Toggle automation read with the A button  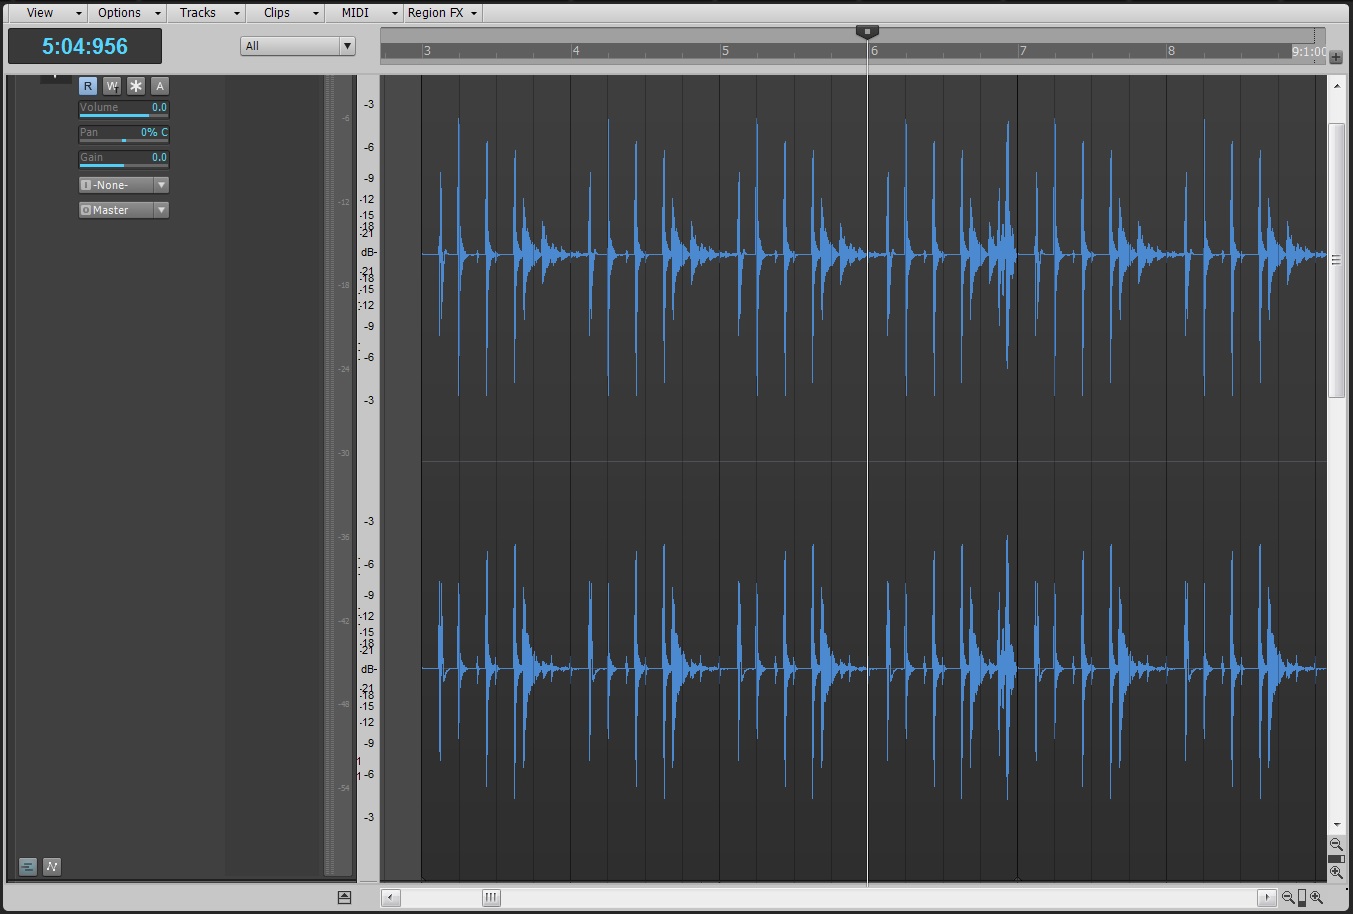pos(159,85)
